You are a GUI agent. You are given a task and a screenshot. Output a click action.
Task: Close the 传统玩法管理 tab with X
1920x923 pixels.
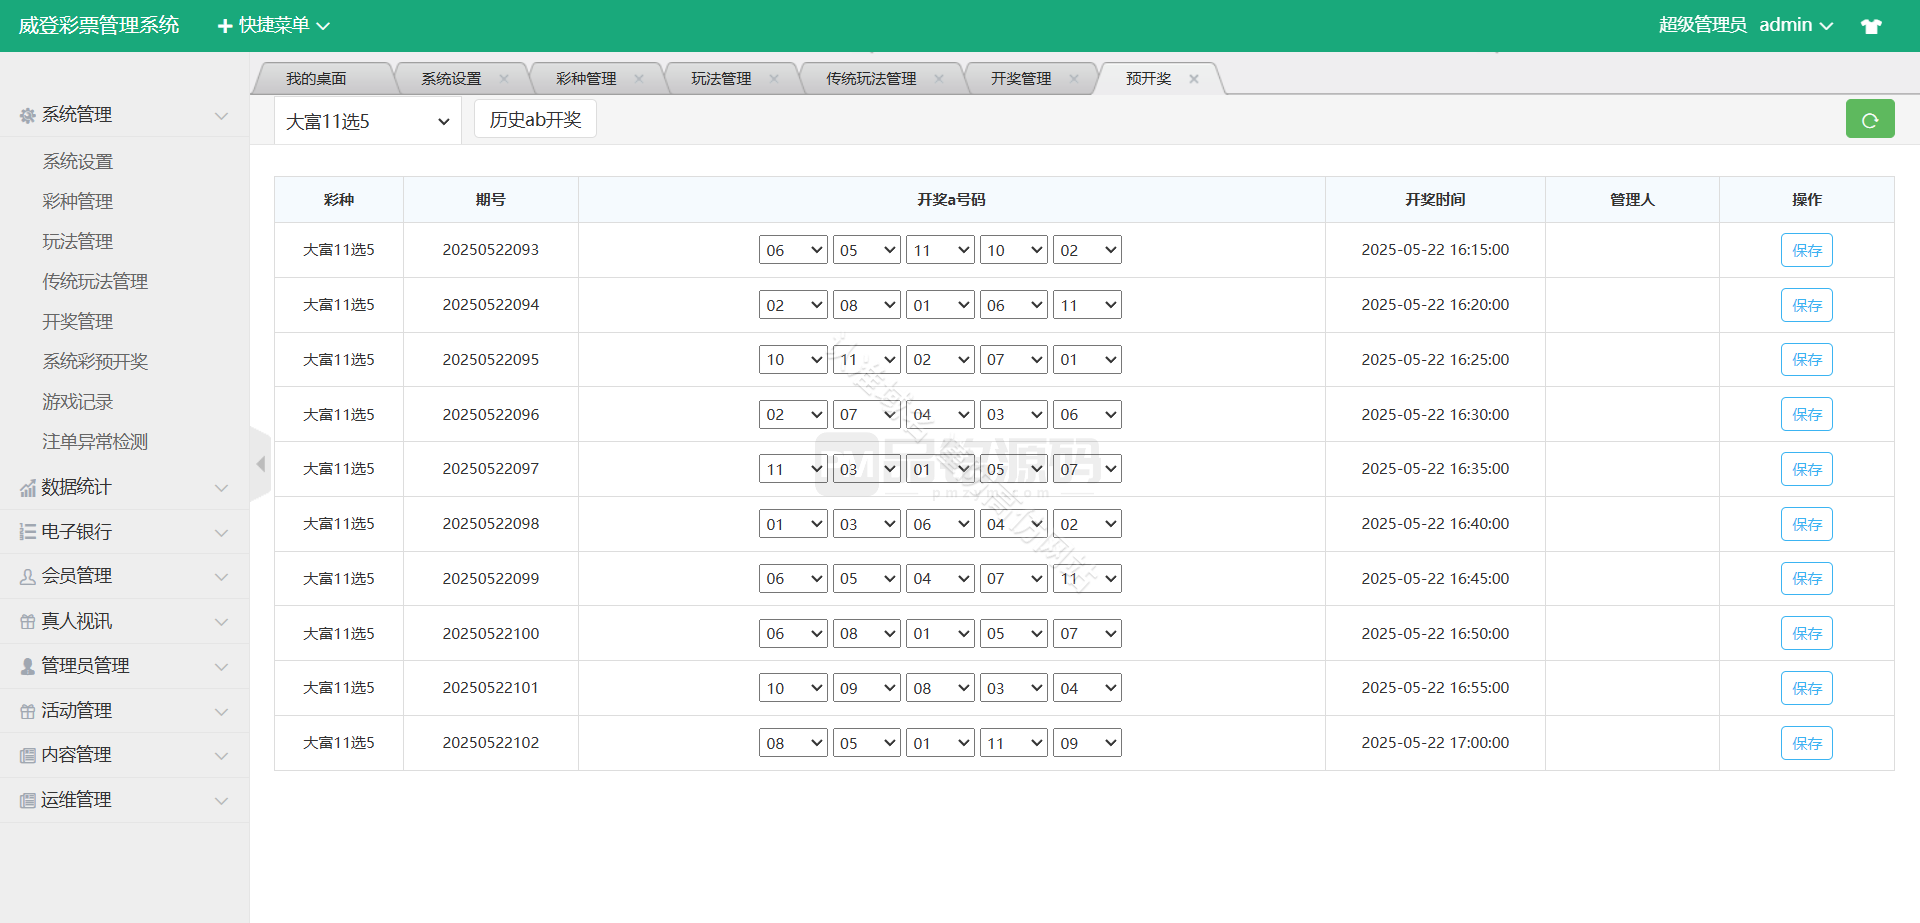(939, 79)
